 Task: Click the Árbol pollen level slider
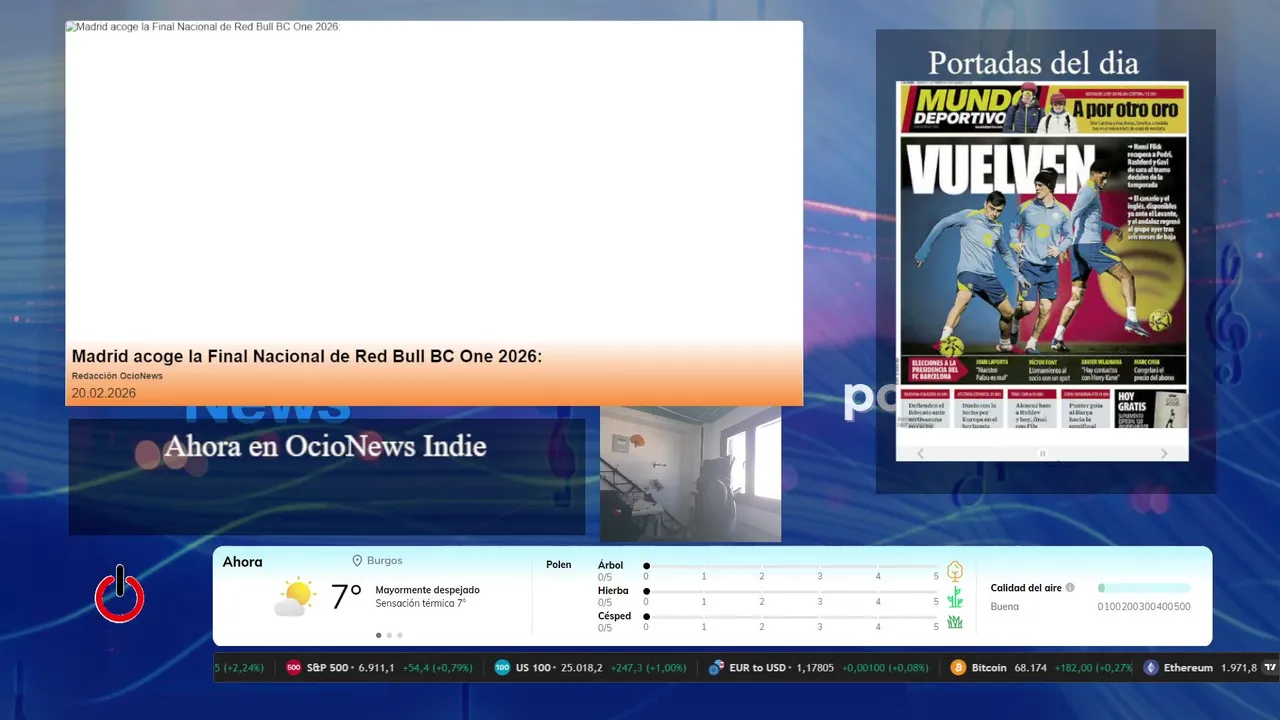[x=792, y=566]
